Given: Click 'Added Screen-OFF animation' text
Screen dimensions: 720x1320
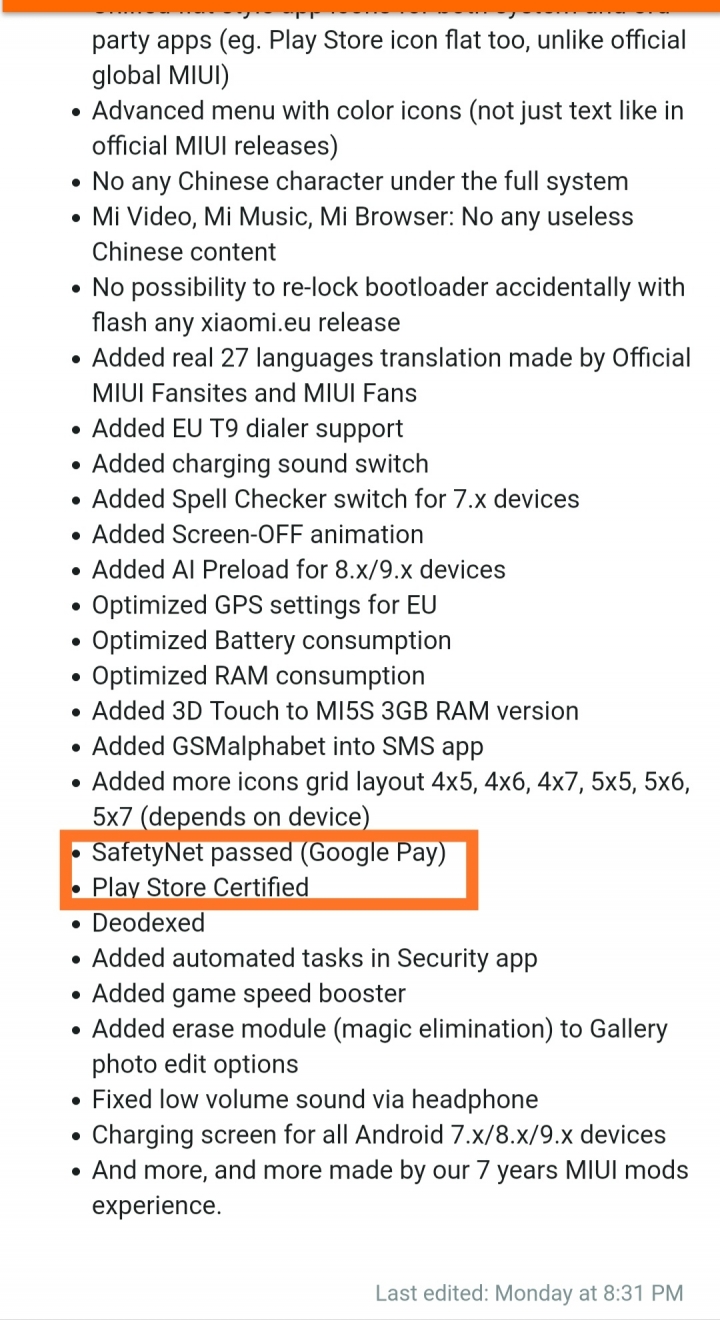Looking at the screenshot, I should click(x=257, y=535).
